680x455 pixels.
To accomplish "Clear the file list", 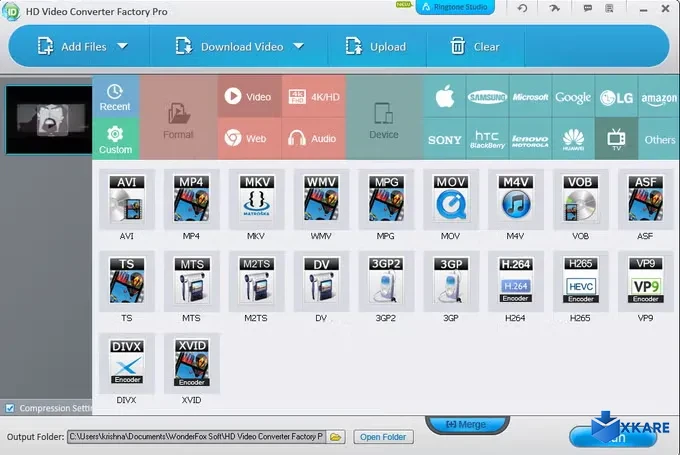I will (x=475, y=46).
